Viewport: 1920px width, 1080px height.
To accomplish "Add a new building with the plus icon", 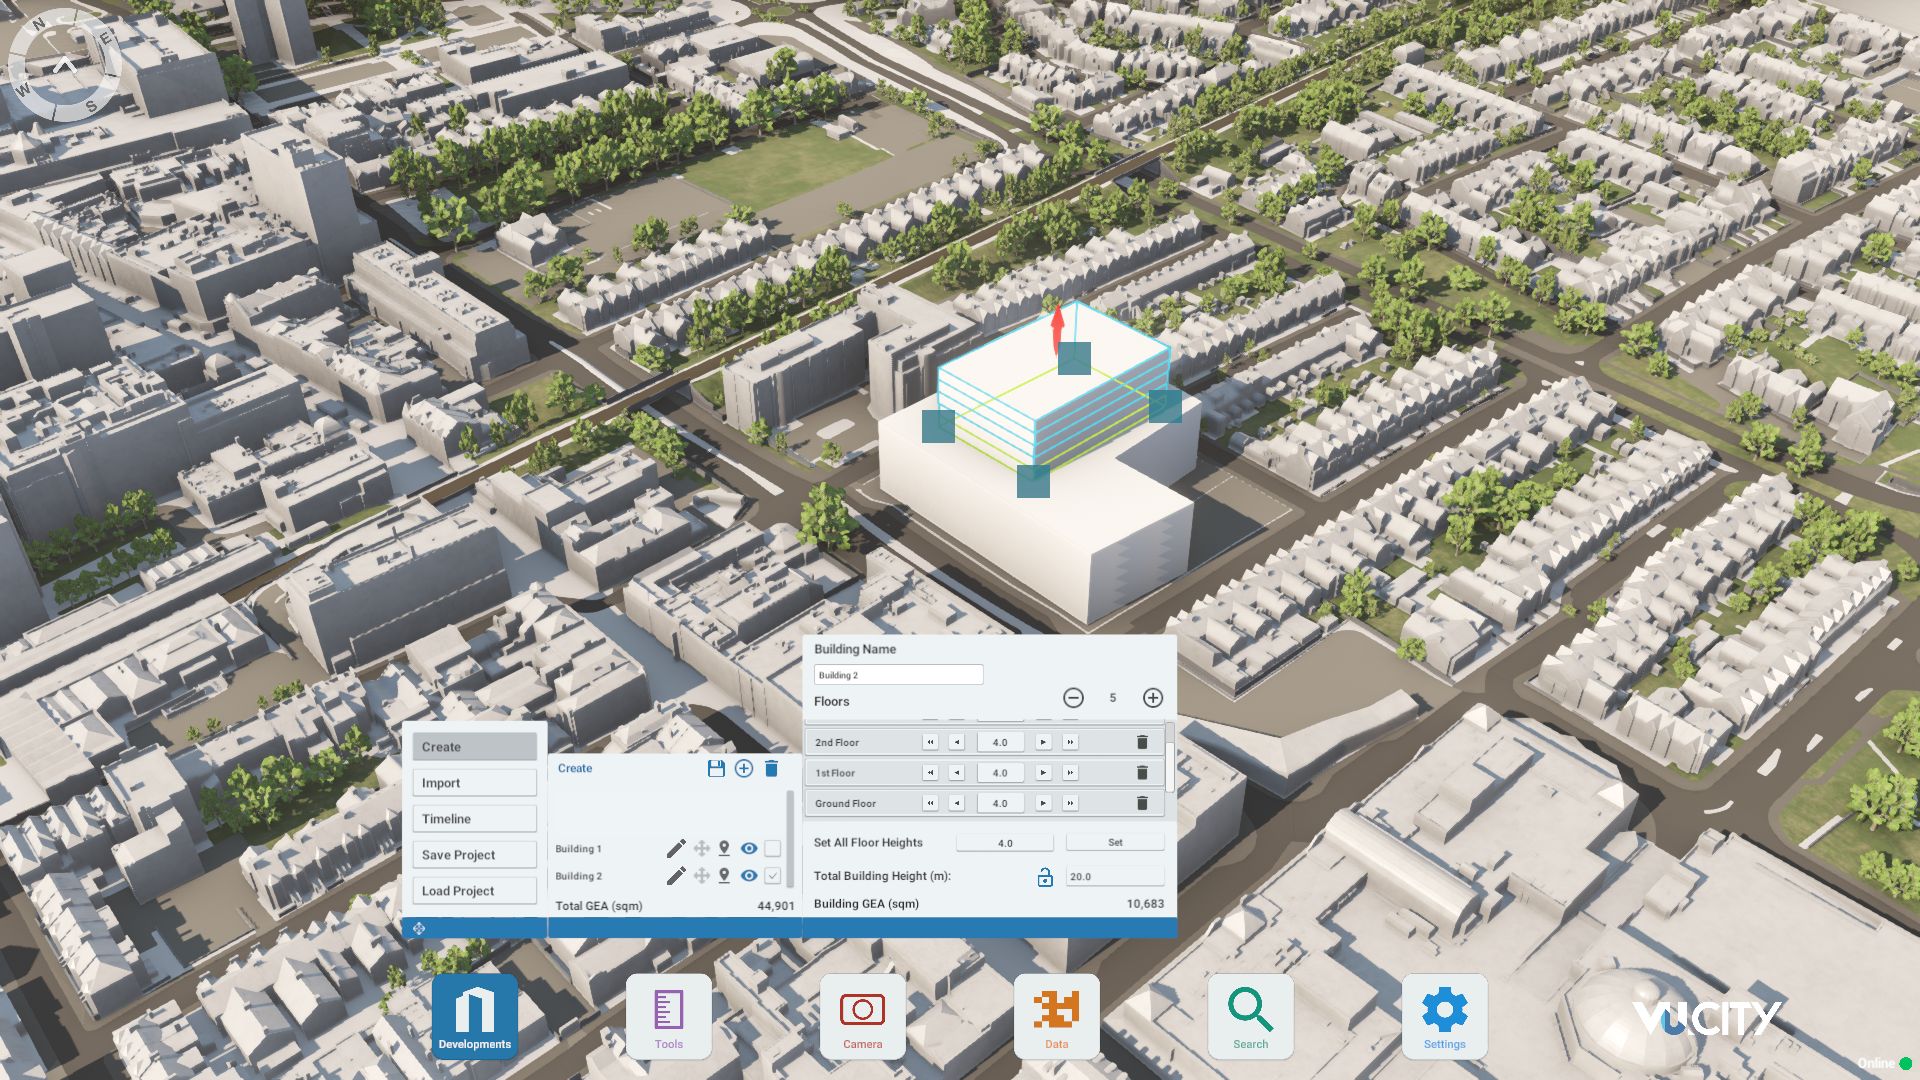I will click(743, 769).
